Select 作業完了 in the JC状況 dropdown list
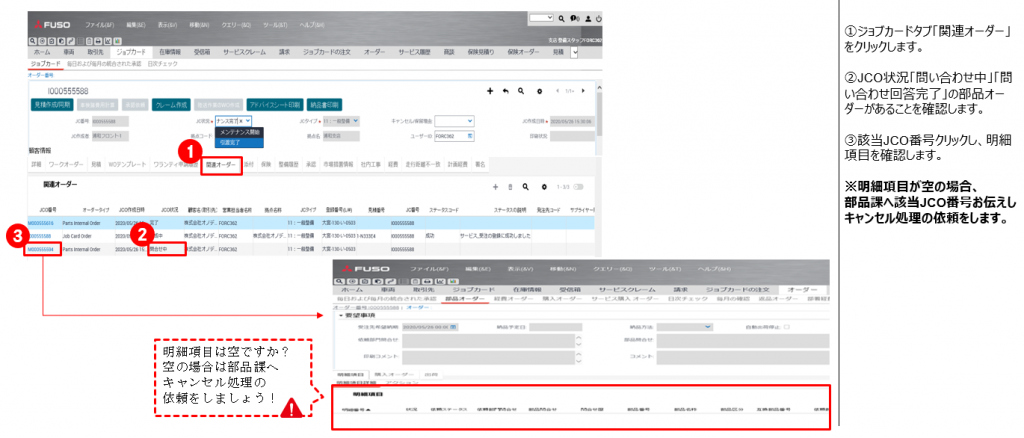This screenshot has height=438, width=1024. point(231,142)
